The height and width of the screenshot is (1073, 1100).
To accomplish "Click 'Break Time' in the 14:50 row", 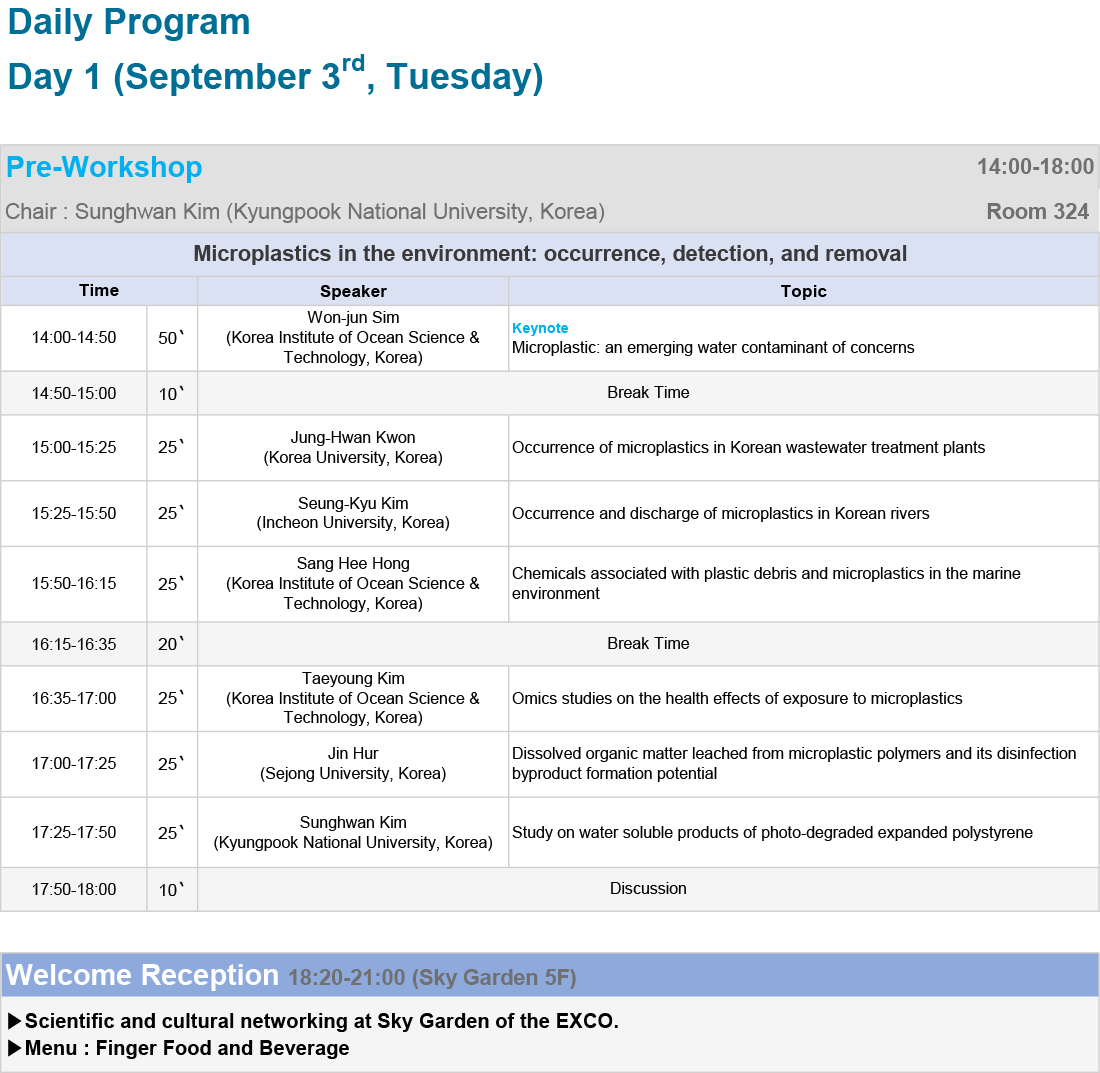I will 648,392.
